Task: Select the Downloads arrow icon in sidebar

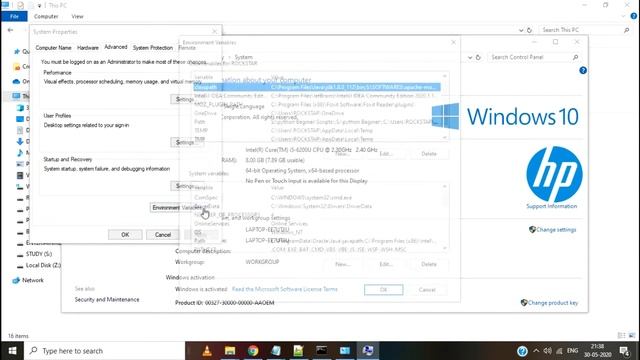Action: [x=20, y=141]
